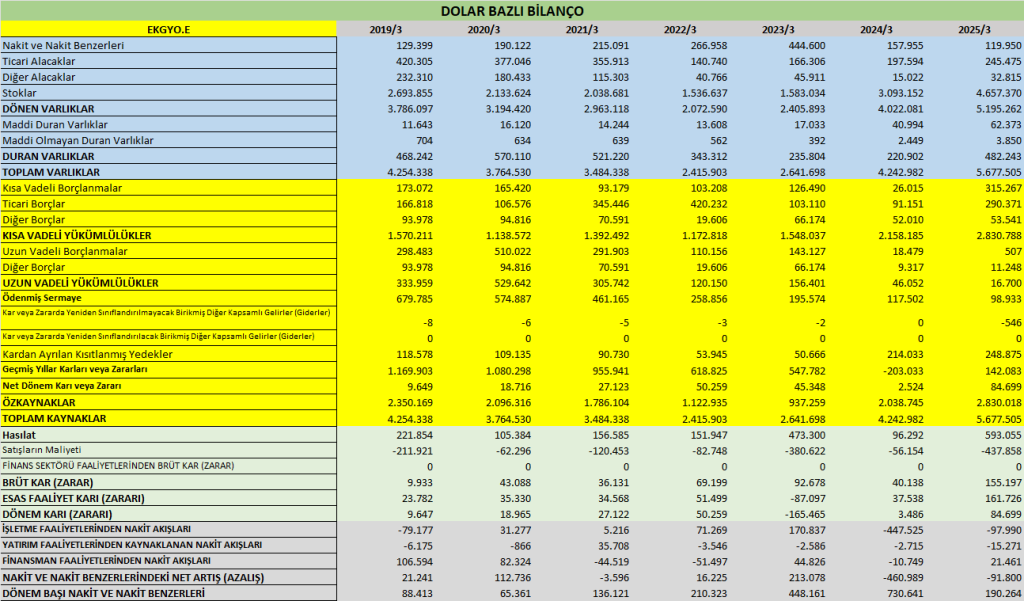Select the Kardan Ayrılan Kısıtlanmış Yedekler label
Image resolution: width=1024 pixels, height=601 pixels.
[x=88, y=354]
